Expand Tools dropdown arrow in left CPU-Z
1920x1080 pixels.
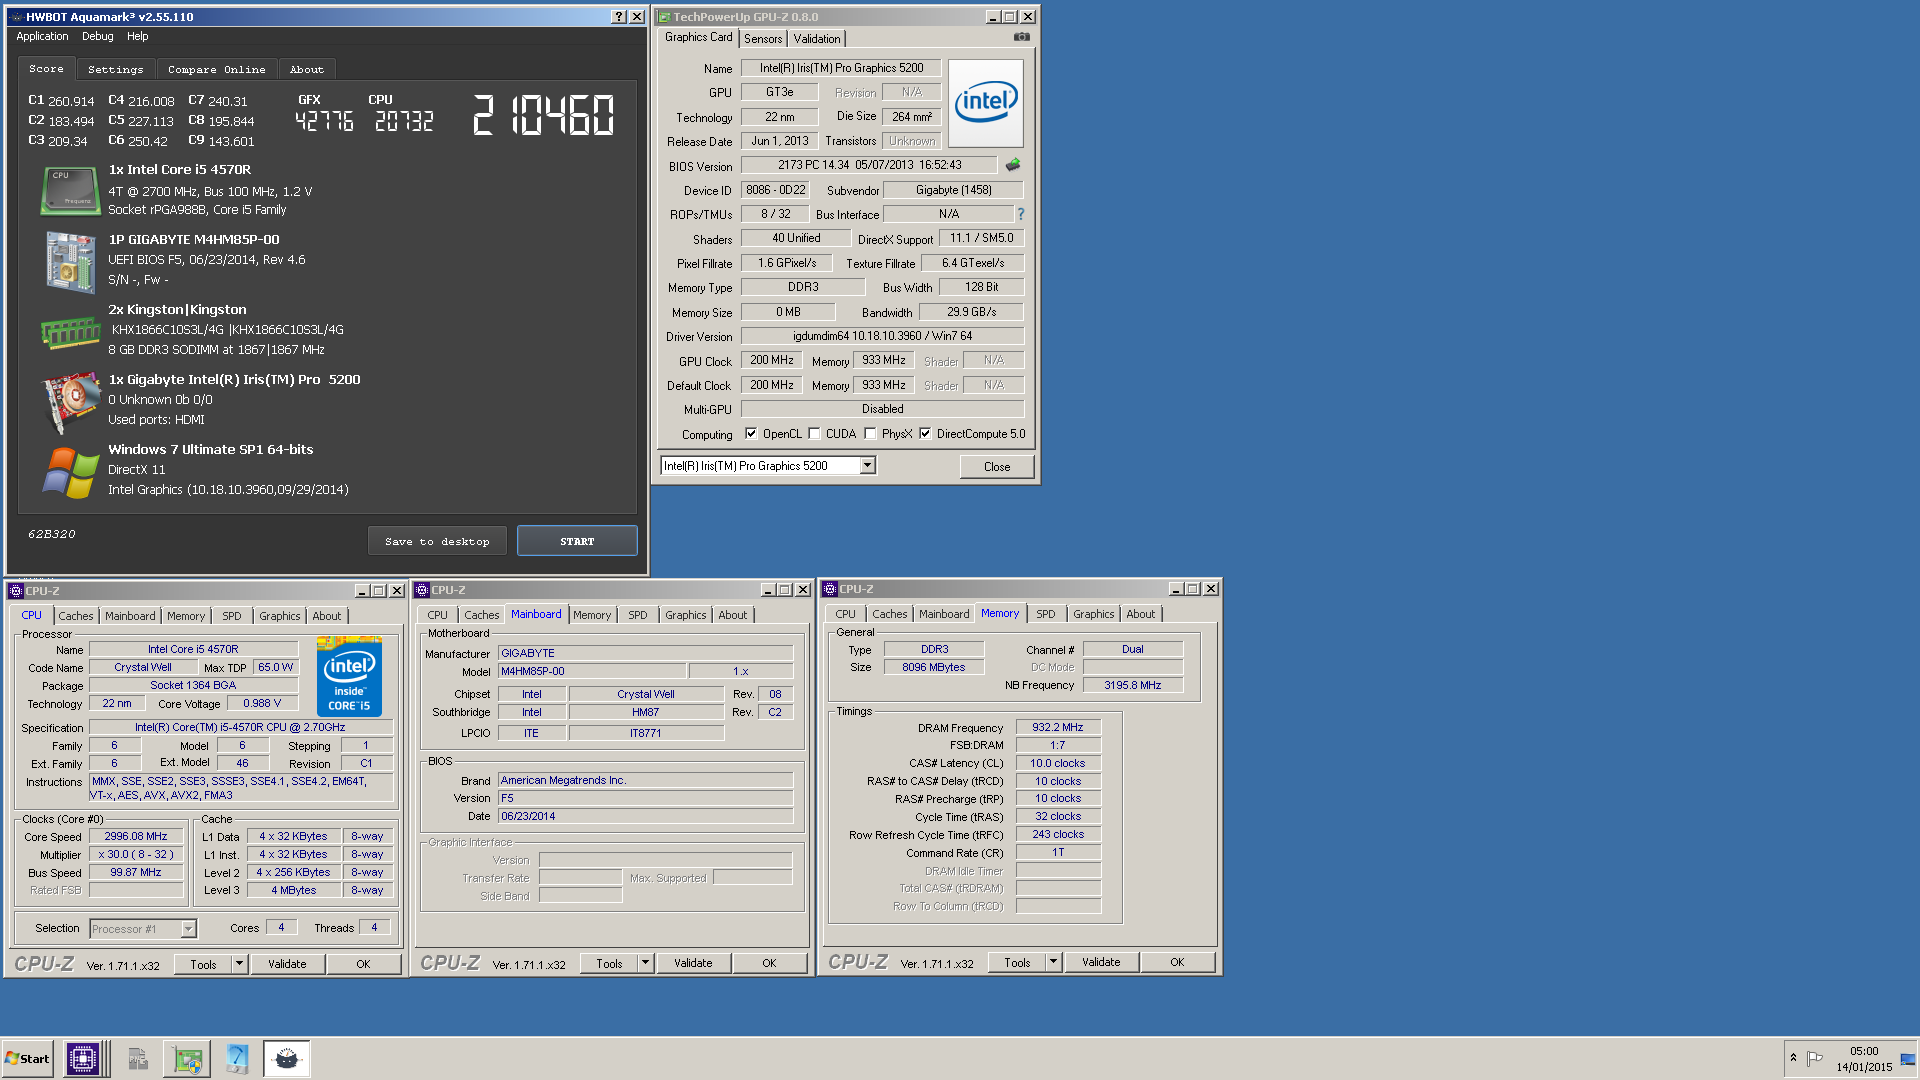239,964
